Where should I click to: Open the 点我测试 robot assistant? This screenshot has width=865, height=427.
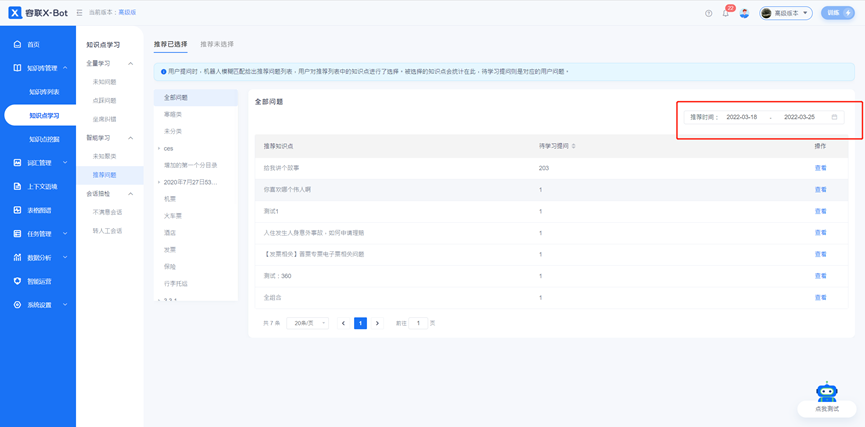(x=826, y=398)
